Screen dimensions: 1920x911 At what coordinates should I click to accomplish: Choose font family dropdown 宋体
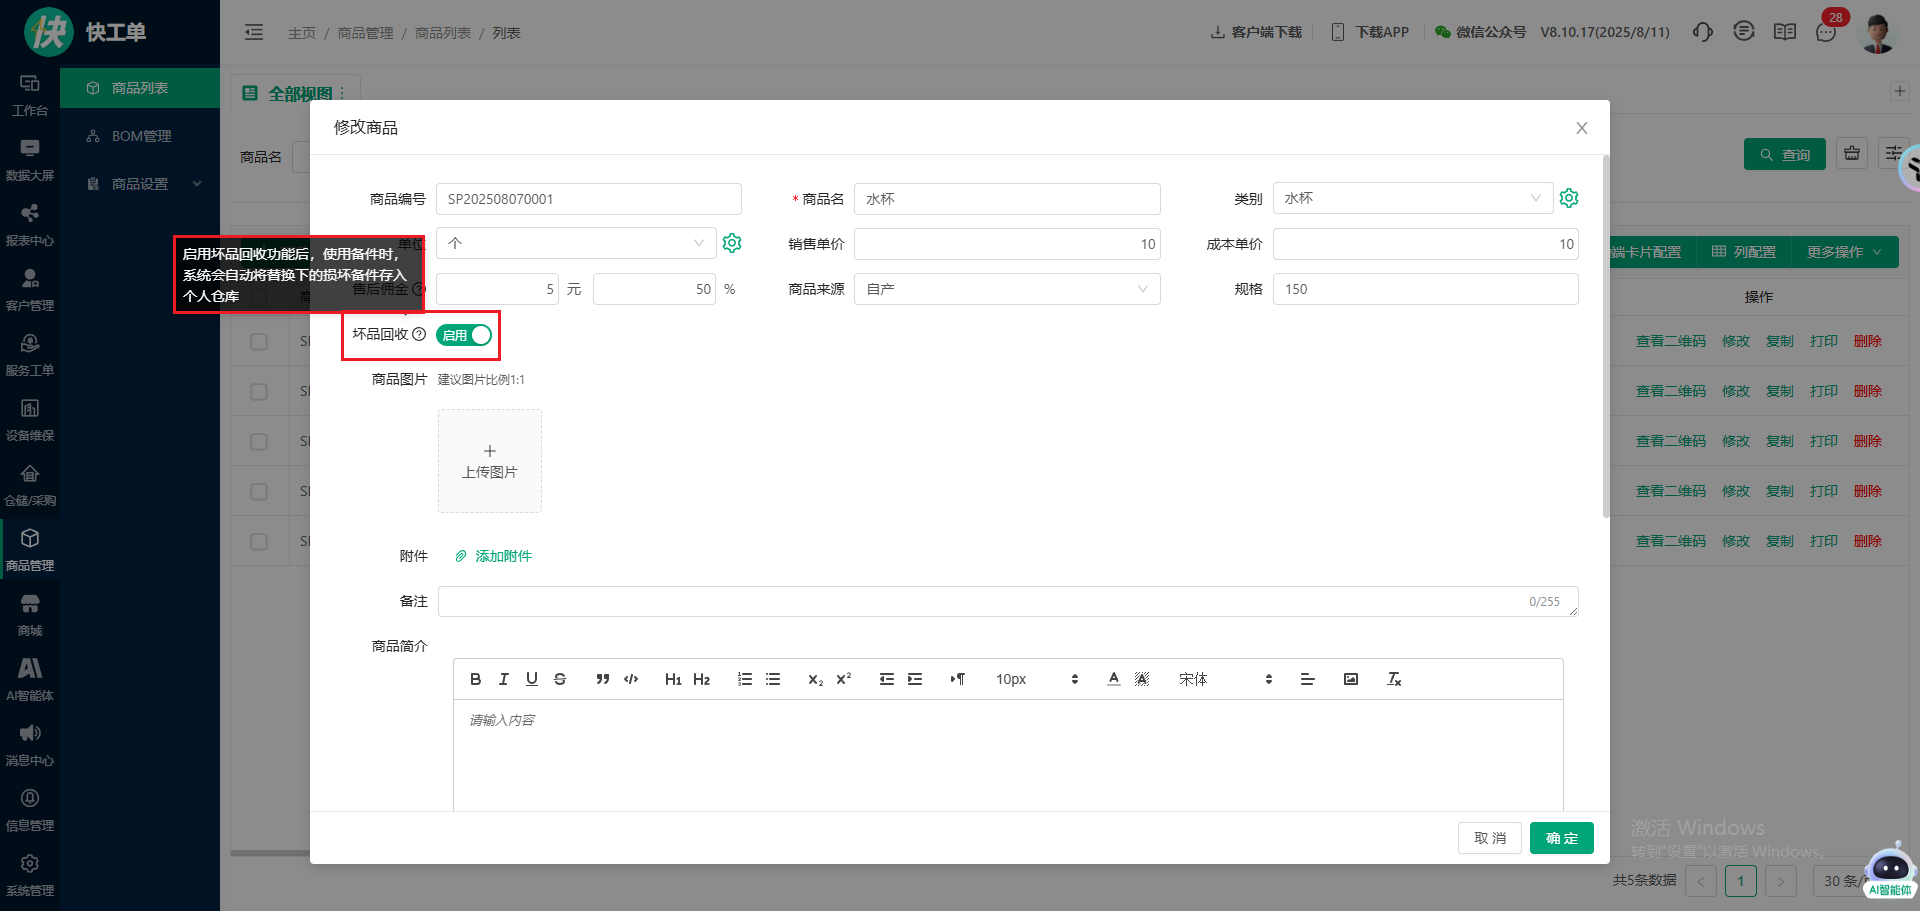1225,679
